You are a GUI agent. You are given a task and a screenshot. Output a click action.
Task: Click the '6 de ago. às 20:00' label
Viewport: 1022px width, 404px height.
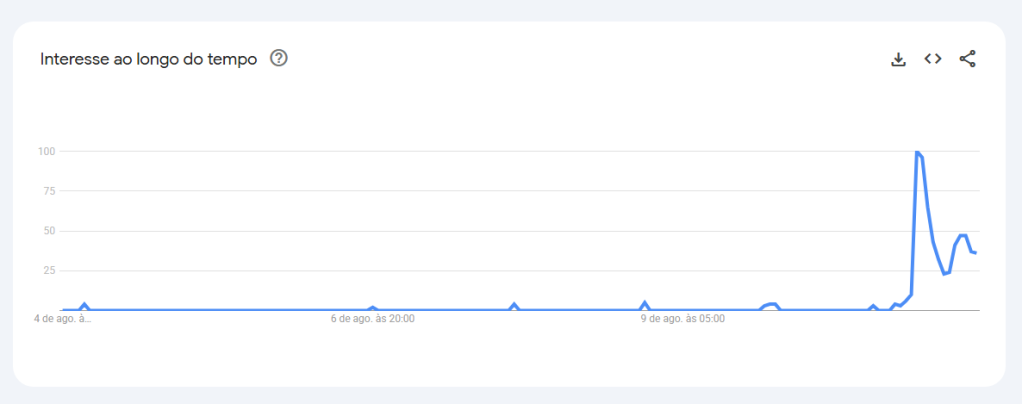coord(373,319)
